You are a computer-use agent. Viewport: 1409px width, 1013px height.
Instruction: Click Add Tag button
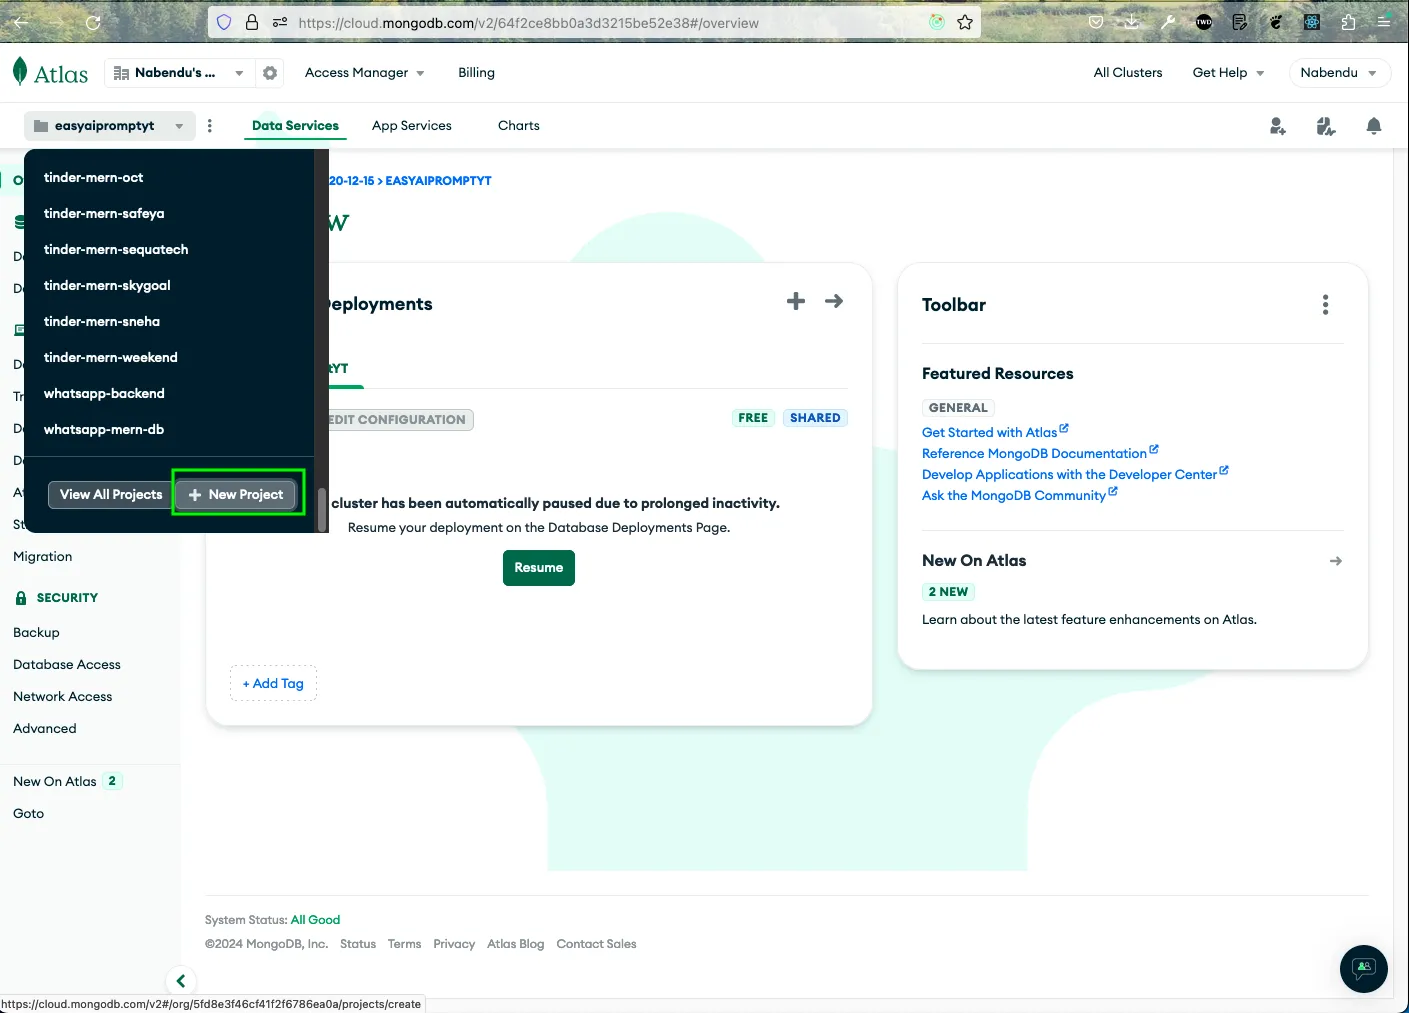pos(273,683)
